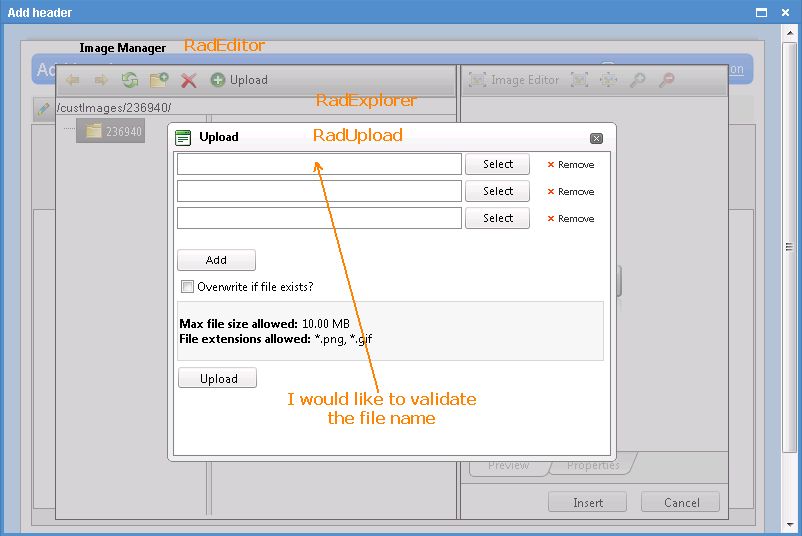Click the Insert button
The image size is (802, 536).
tap(588, 502)
